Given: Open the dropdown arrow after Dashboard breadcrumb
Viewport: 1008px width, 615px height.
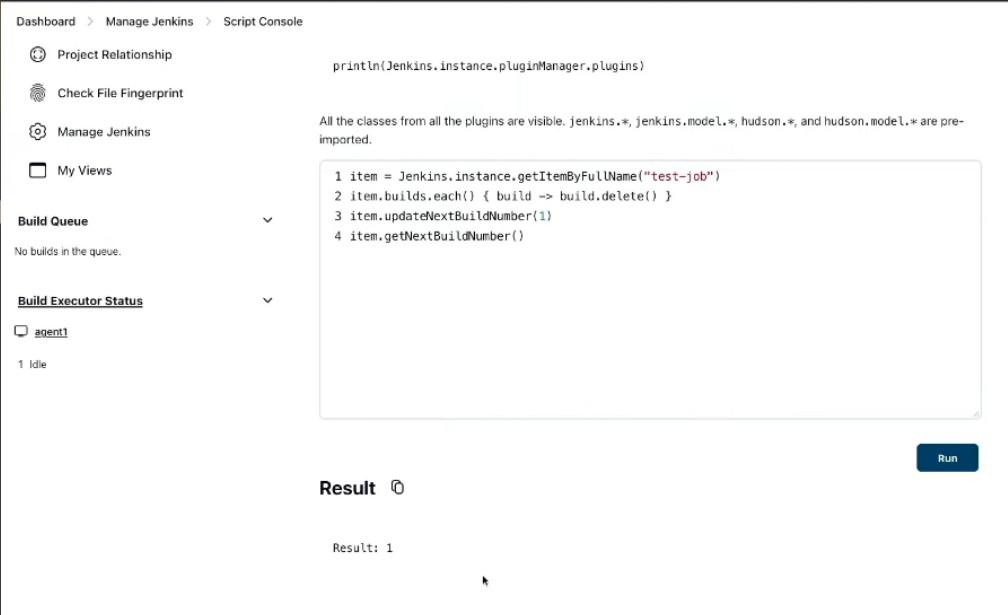Looking at the screenshot, I should tap(90, 21).
